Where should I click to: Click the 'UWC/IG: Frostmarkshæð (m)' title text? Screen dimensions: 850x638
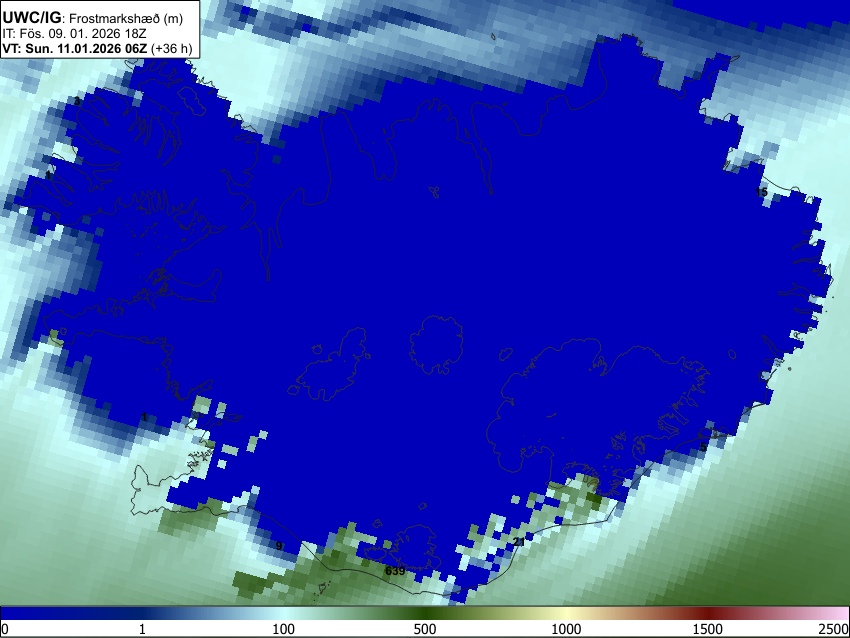[x=93, y=18]
